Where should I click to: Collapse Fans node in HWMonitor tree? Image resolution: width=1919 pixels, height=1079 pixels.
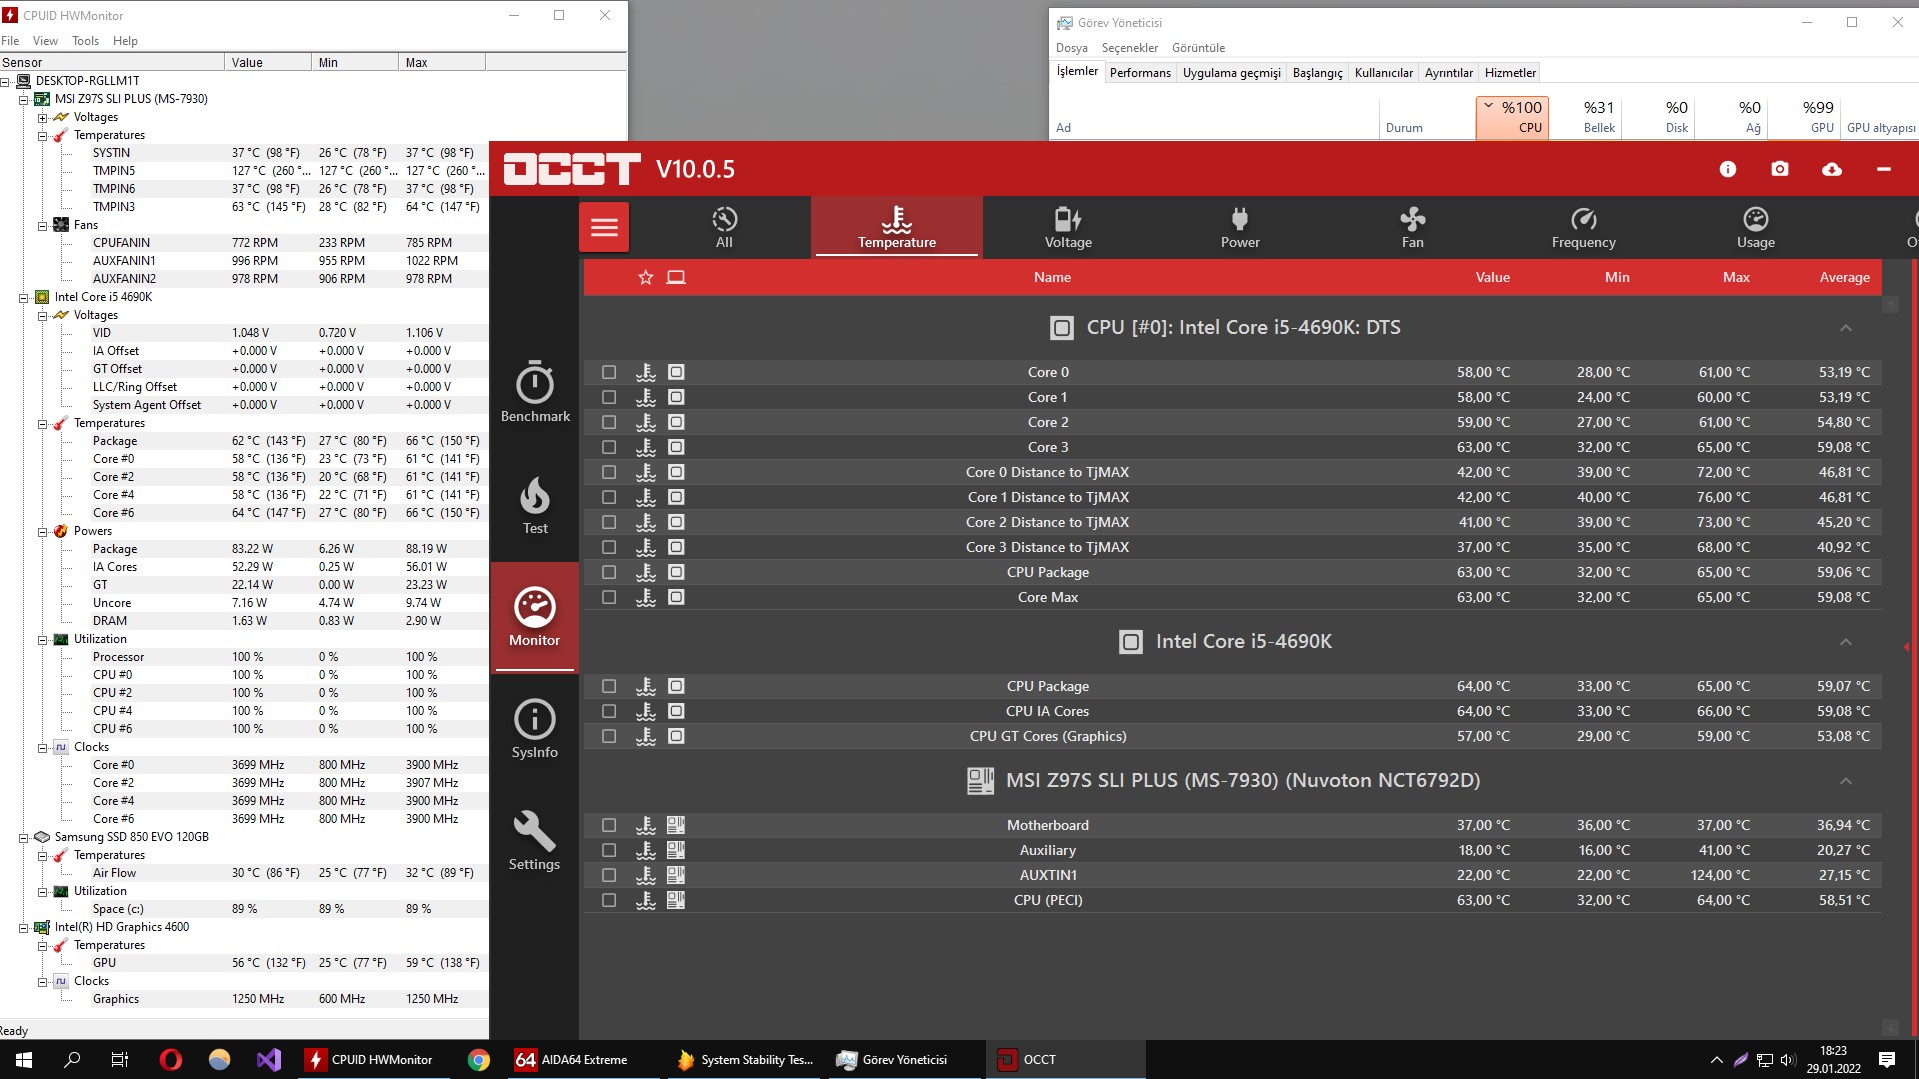[43, 225]
